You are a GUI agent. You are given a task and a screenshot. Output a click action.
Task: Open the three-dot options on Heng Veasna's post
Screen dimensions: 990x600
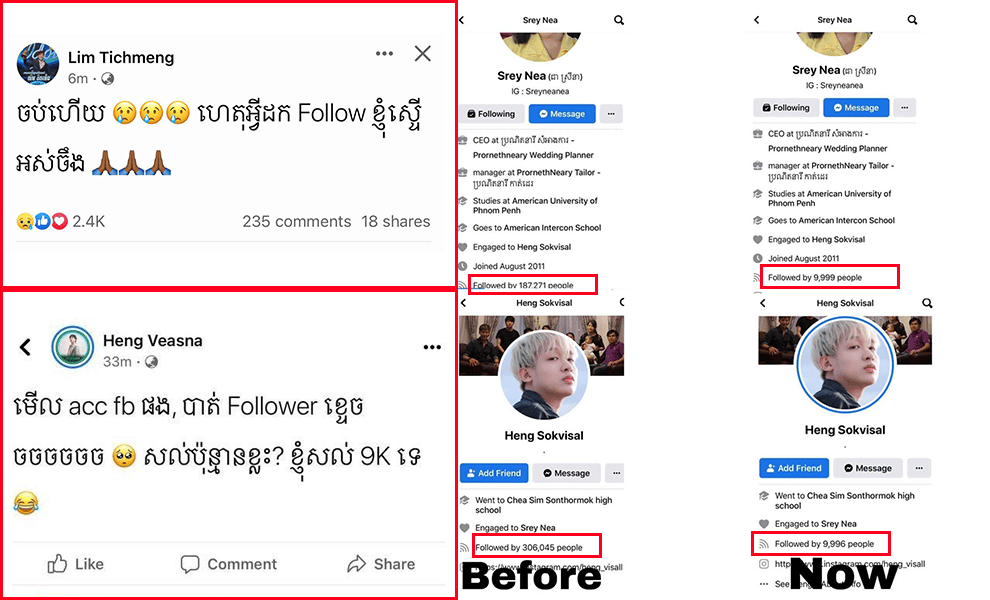pyautogui.click(x=432, y=347)
